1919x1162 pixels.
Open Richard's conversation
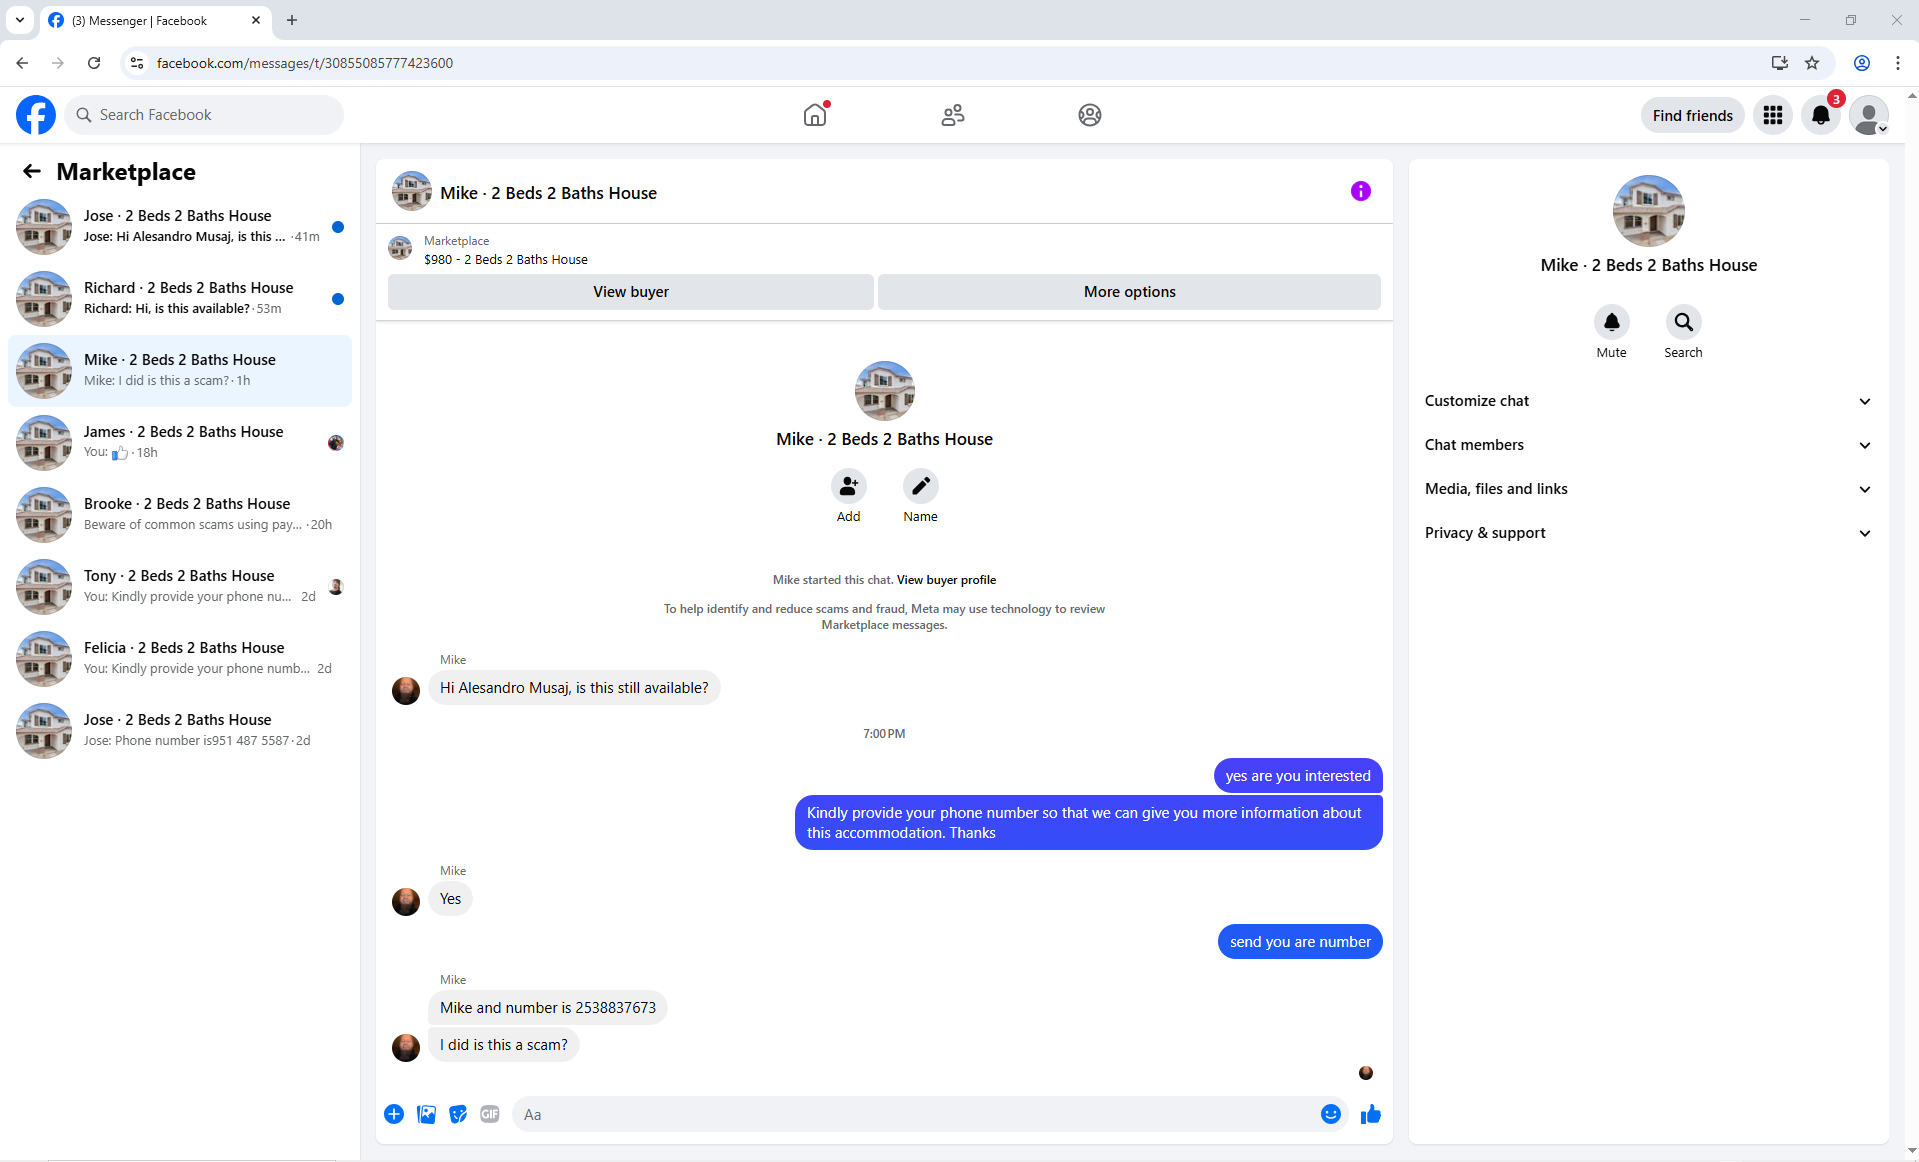tap(180, 299)
